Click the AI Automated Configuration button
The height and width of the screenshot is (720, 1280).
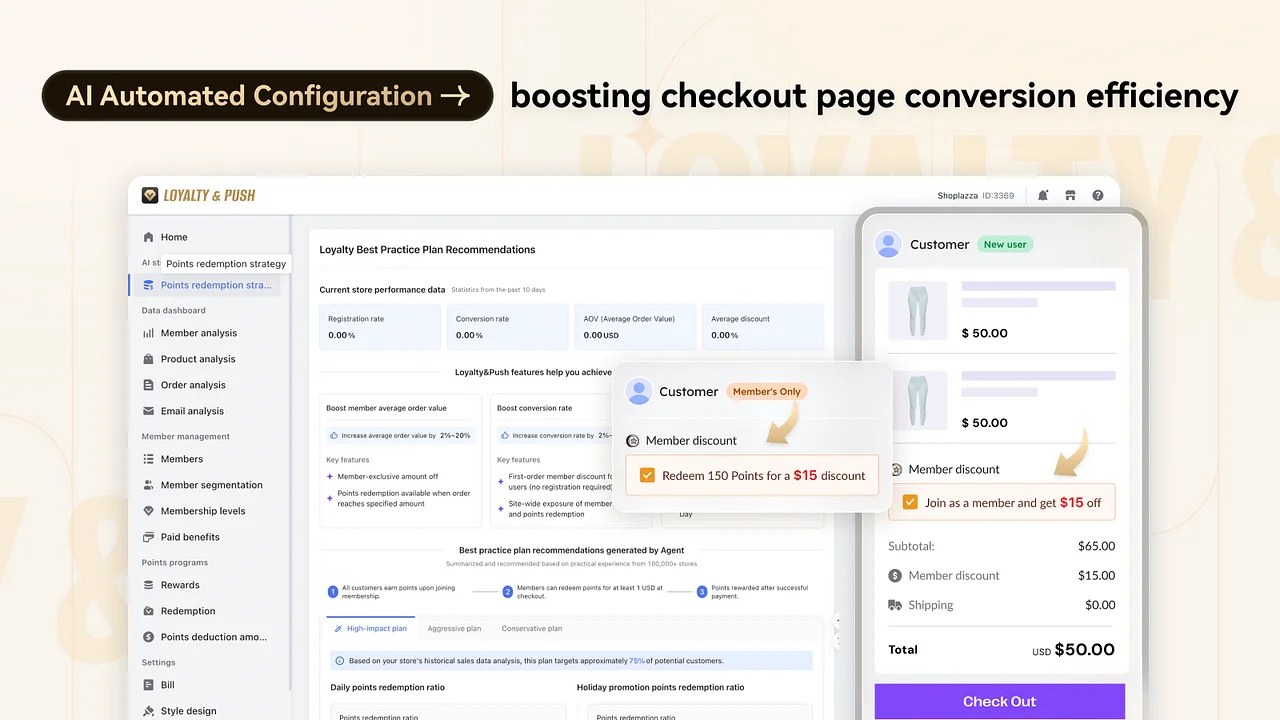[x=267, y=96]
